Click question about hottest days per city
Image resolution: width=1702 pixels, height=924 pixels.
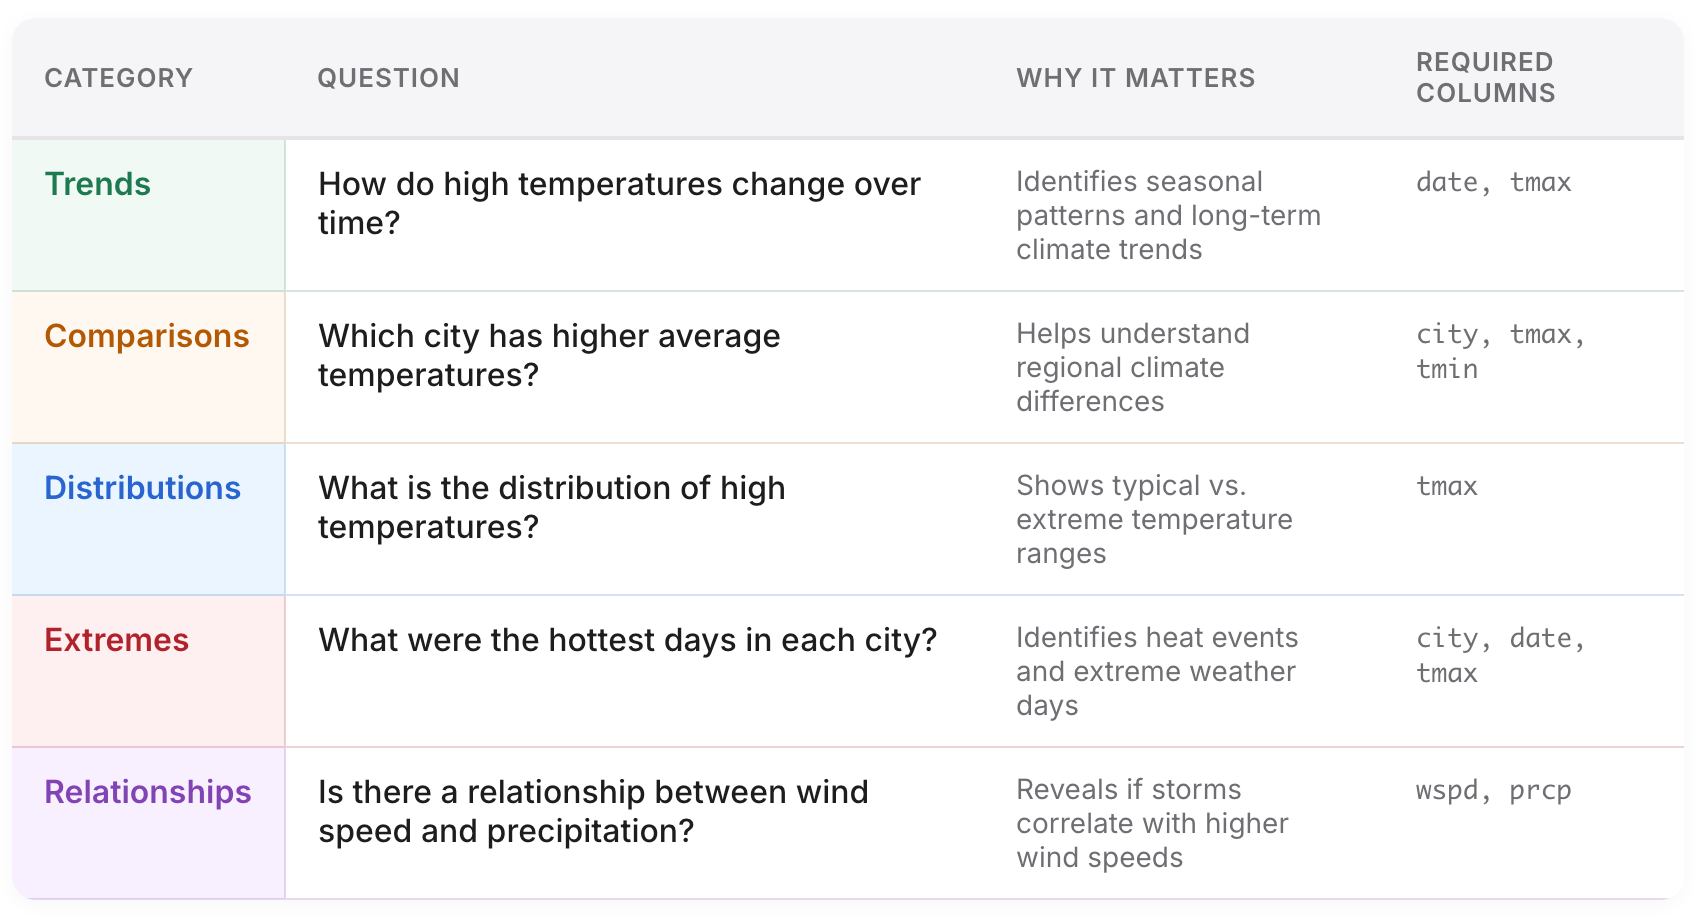click(x=627, y=640)
